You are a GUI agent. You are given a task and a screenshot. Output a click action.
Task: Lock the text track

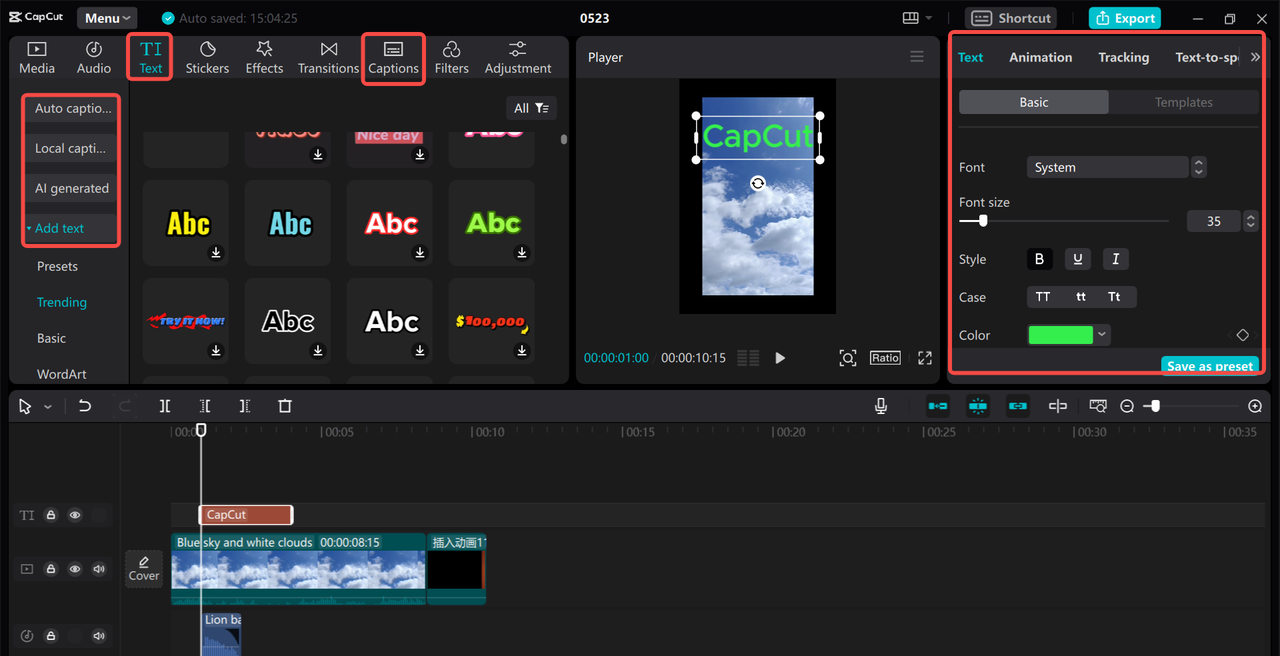[x=51, y=515]
